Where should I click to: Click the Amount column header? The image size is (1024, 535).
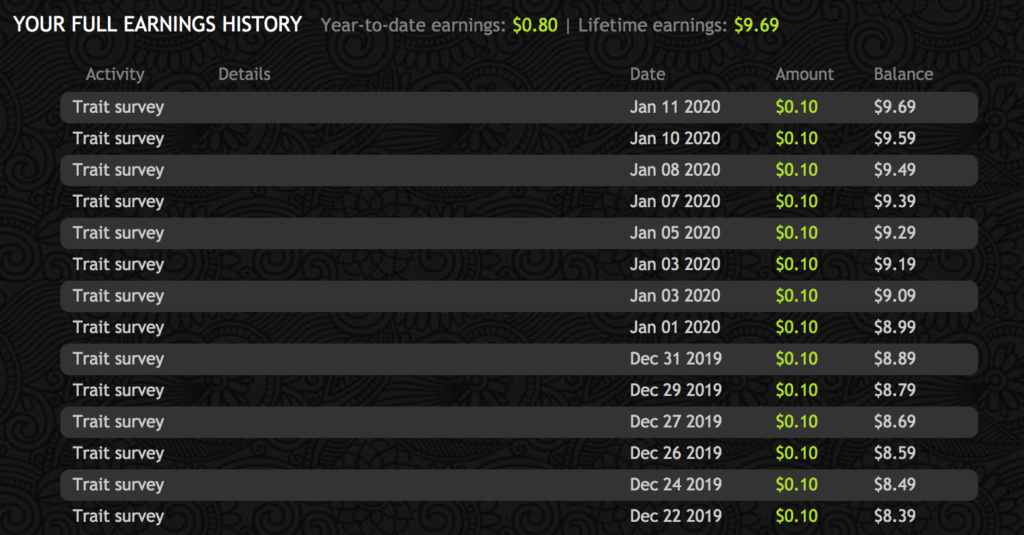point(805,74)
